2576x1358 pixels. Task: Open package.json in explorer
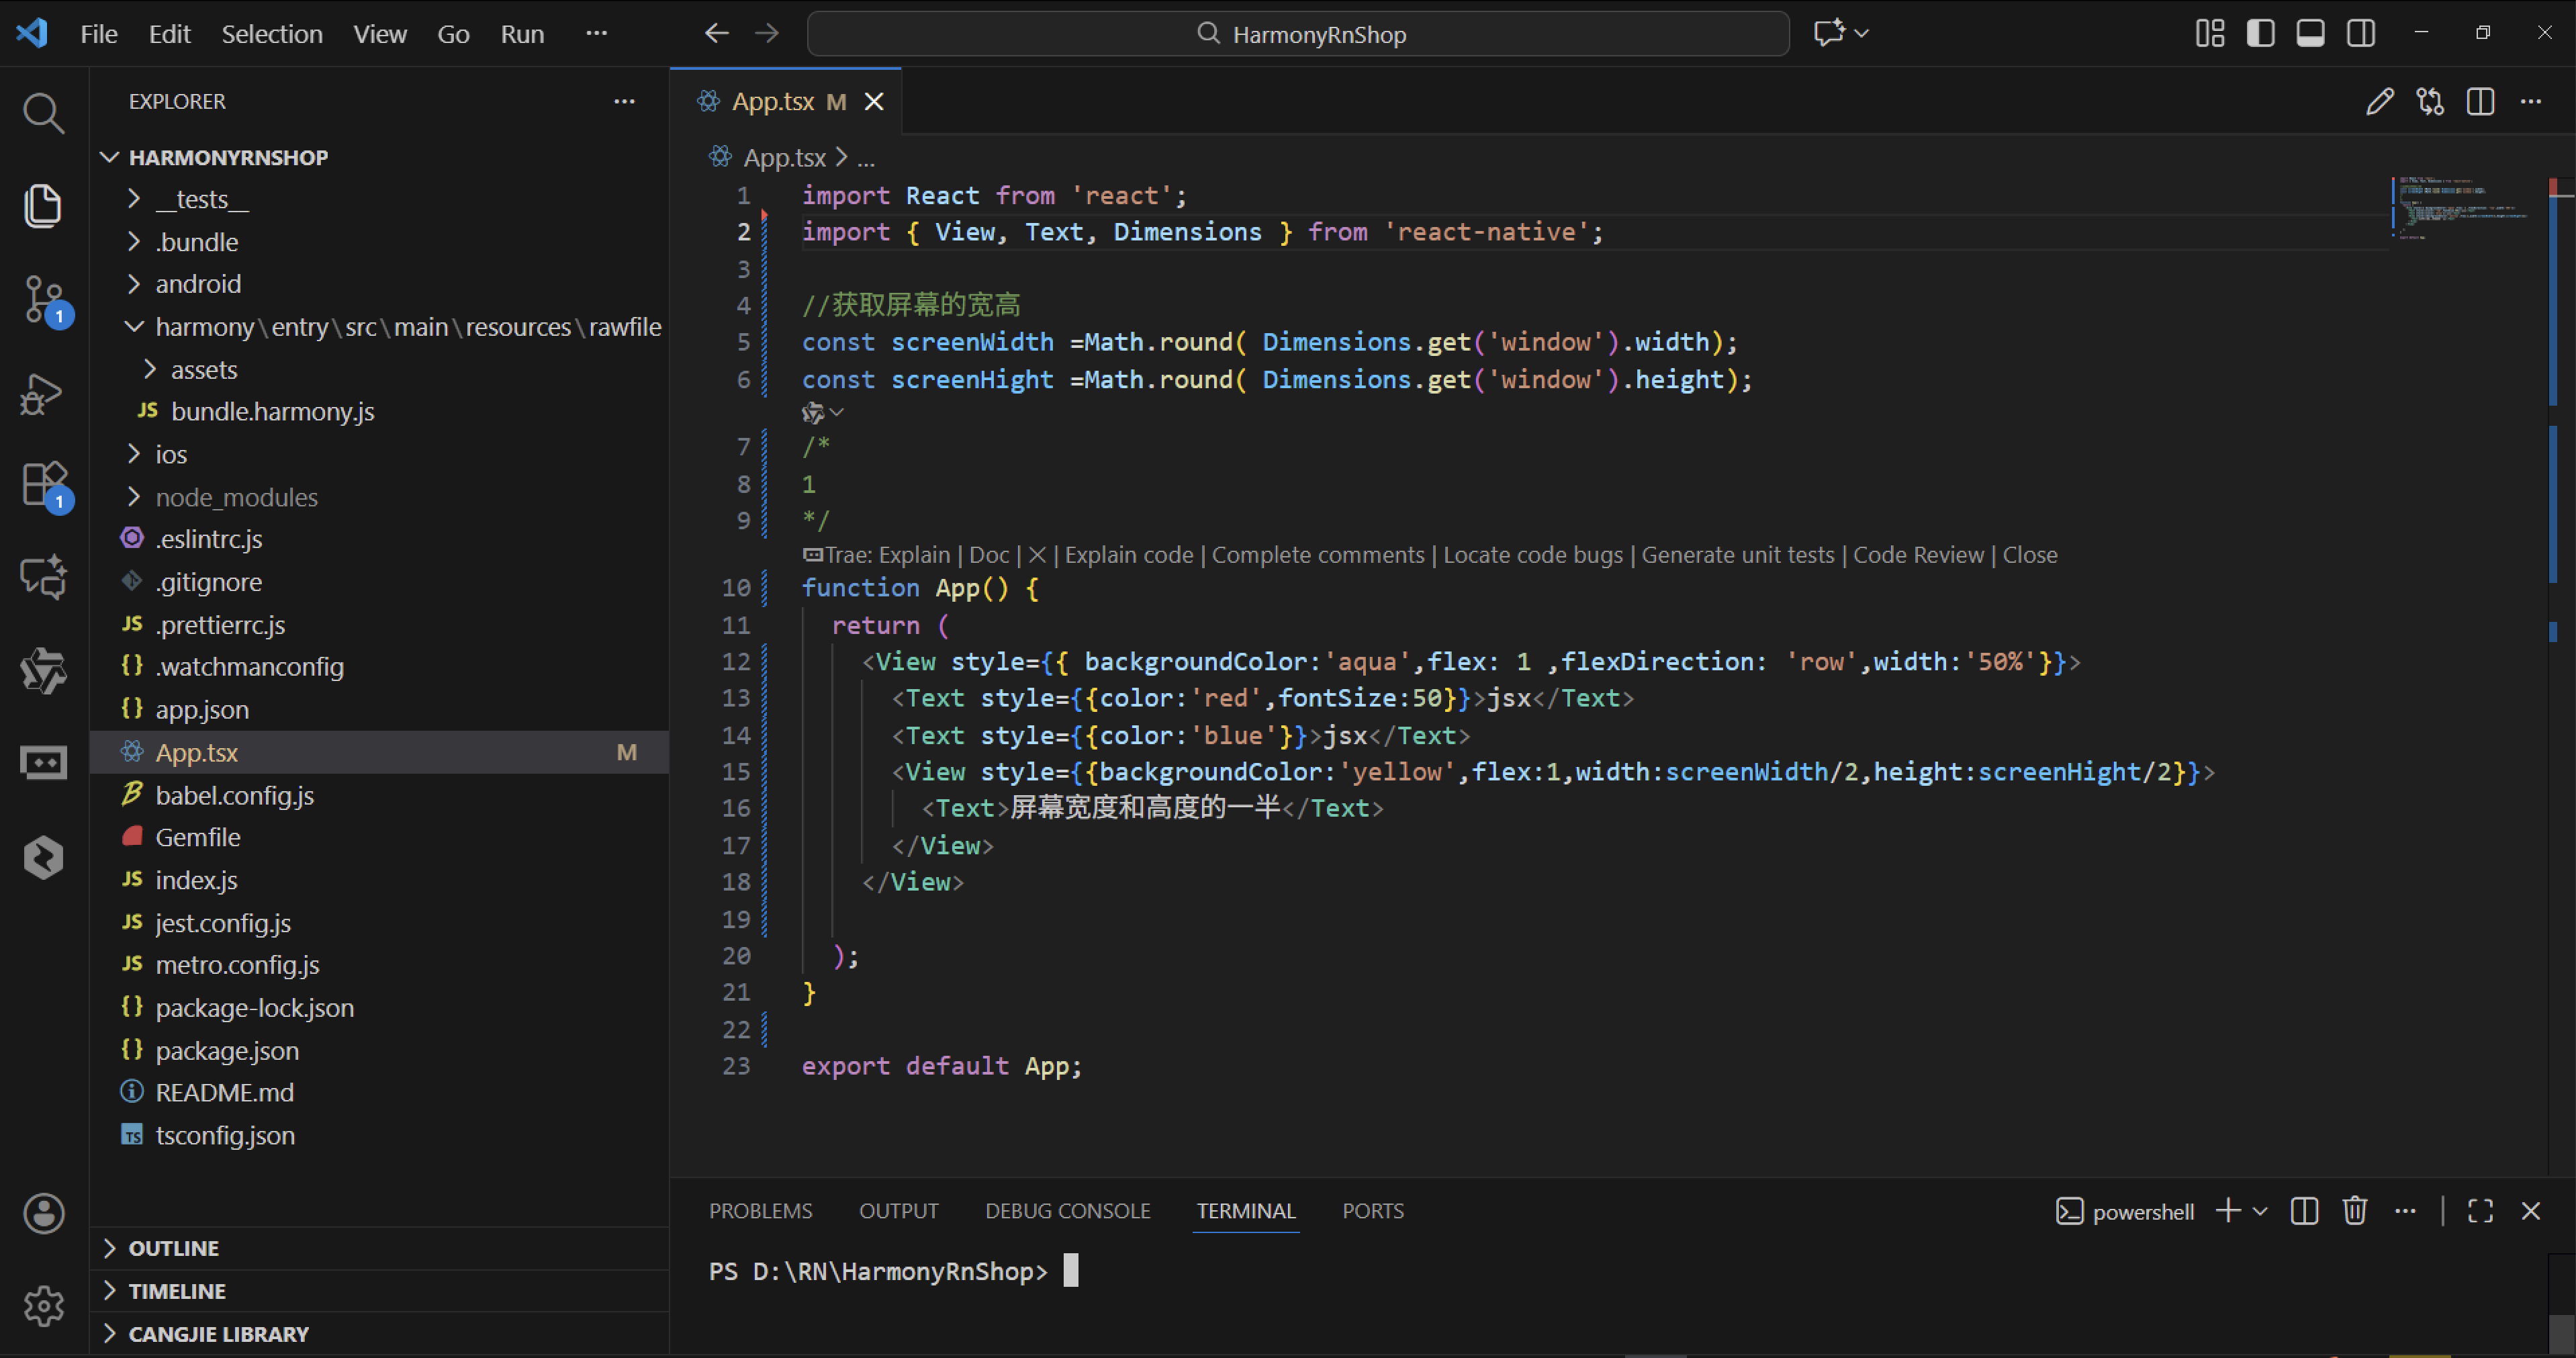tap(379, 1050)
